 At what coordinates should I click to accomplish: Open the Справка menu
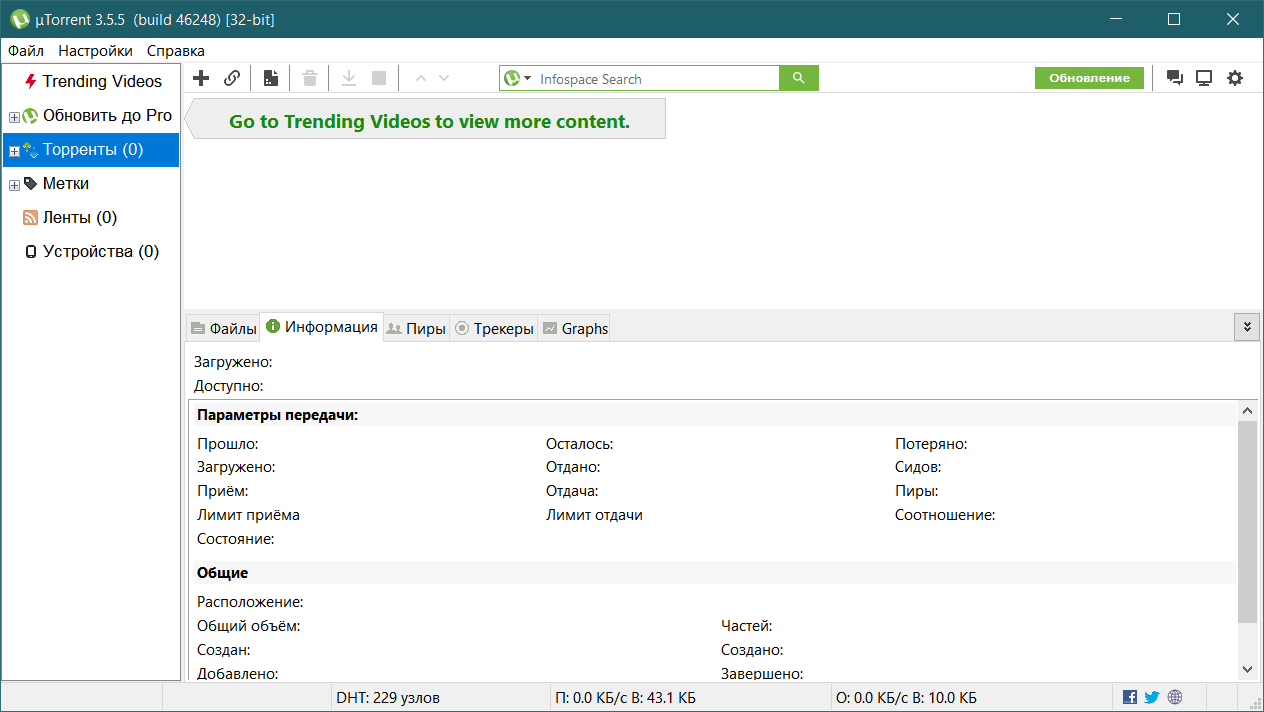[176, 50]
